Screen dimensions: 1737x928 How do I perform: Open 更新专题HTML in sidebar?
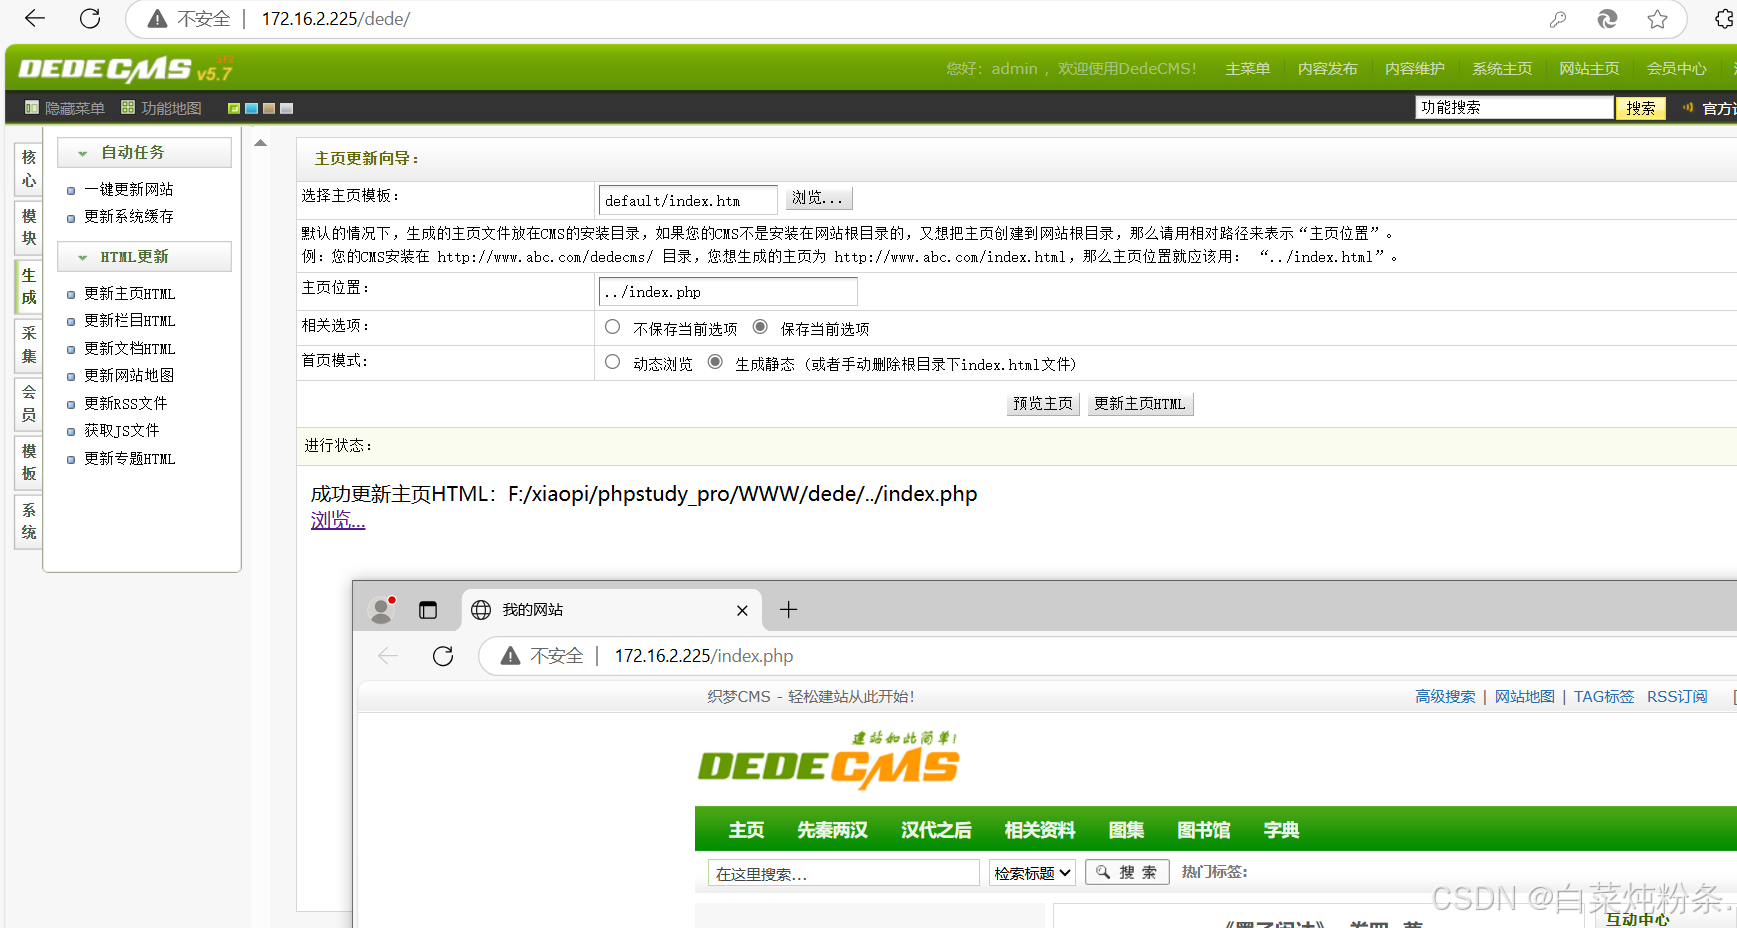(129, 458)
